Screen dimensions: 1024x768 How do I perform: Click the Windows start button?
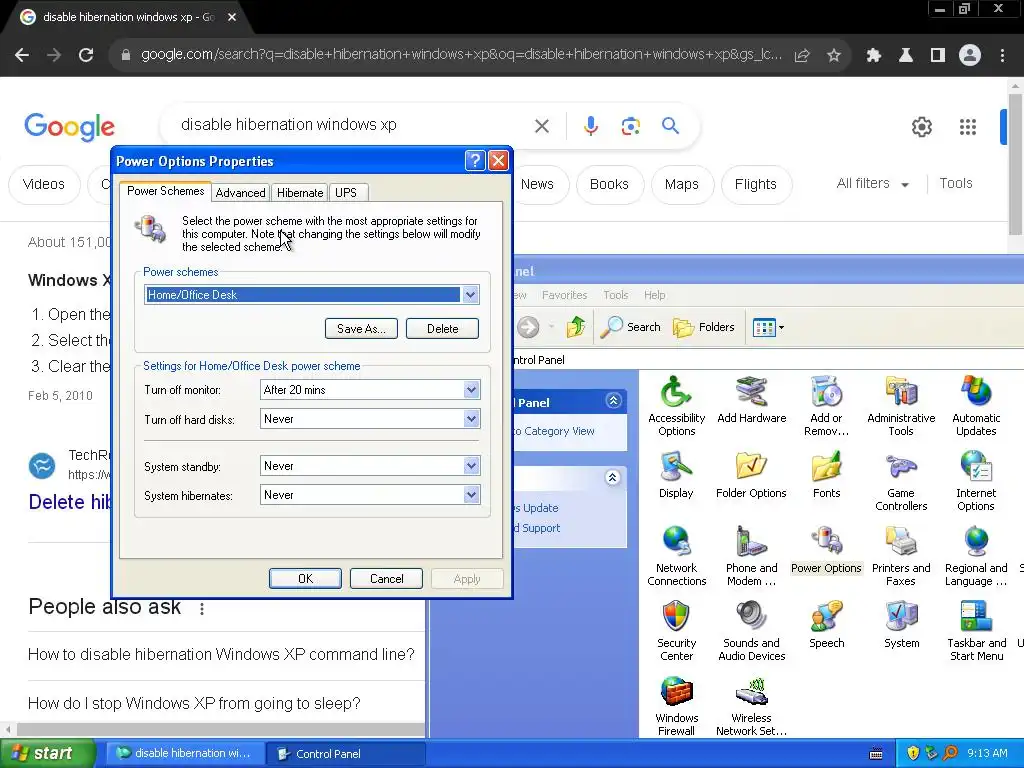pyautogui.click(x=48, y=754)
